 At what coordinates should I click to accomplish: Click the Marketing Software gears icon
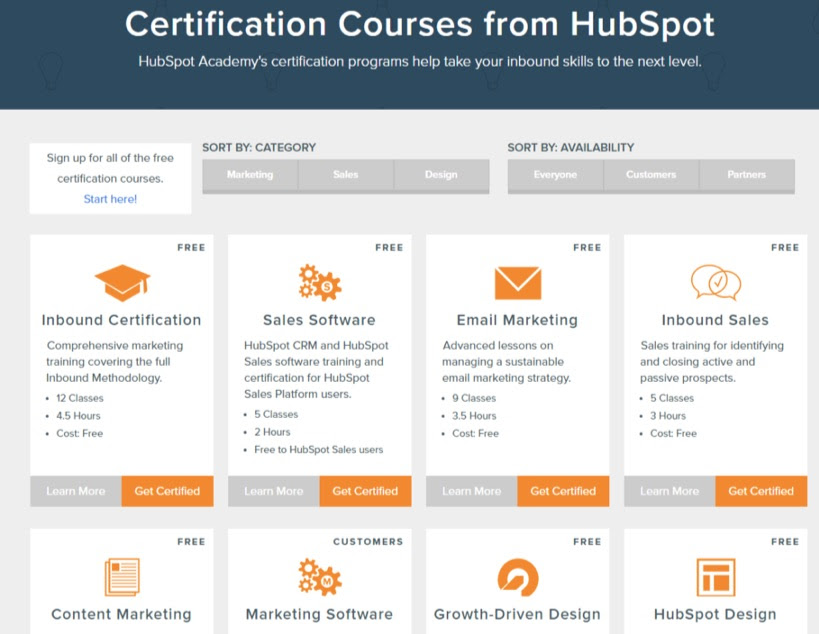click(x=320, y=577)
